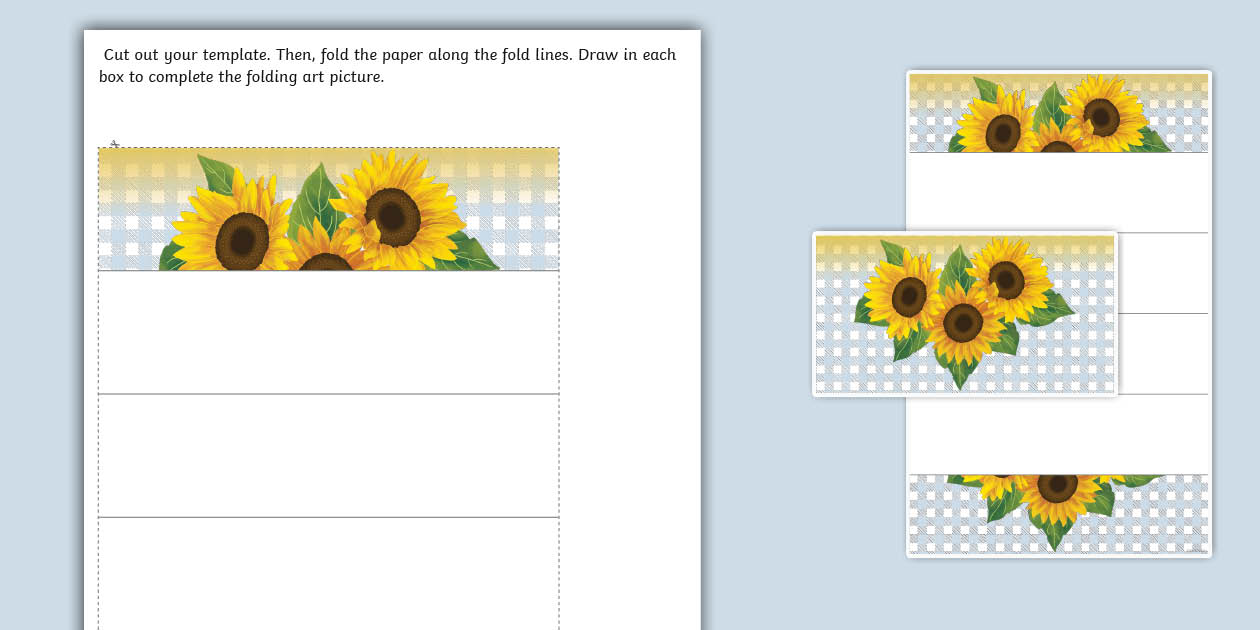Click the center sunflower on the folded card
The height and width of the screenshot is (630, 1260).
point(963,322)
